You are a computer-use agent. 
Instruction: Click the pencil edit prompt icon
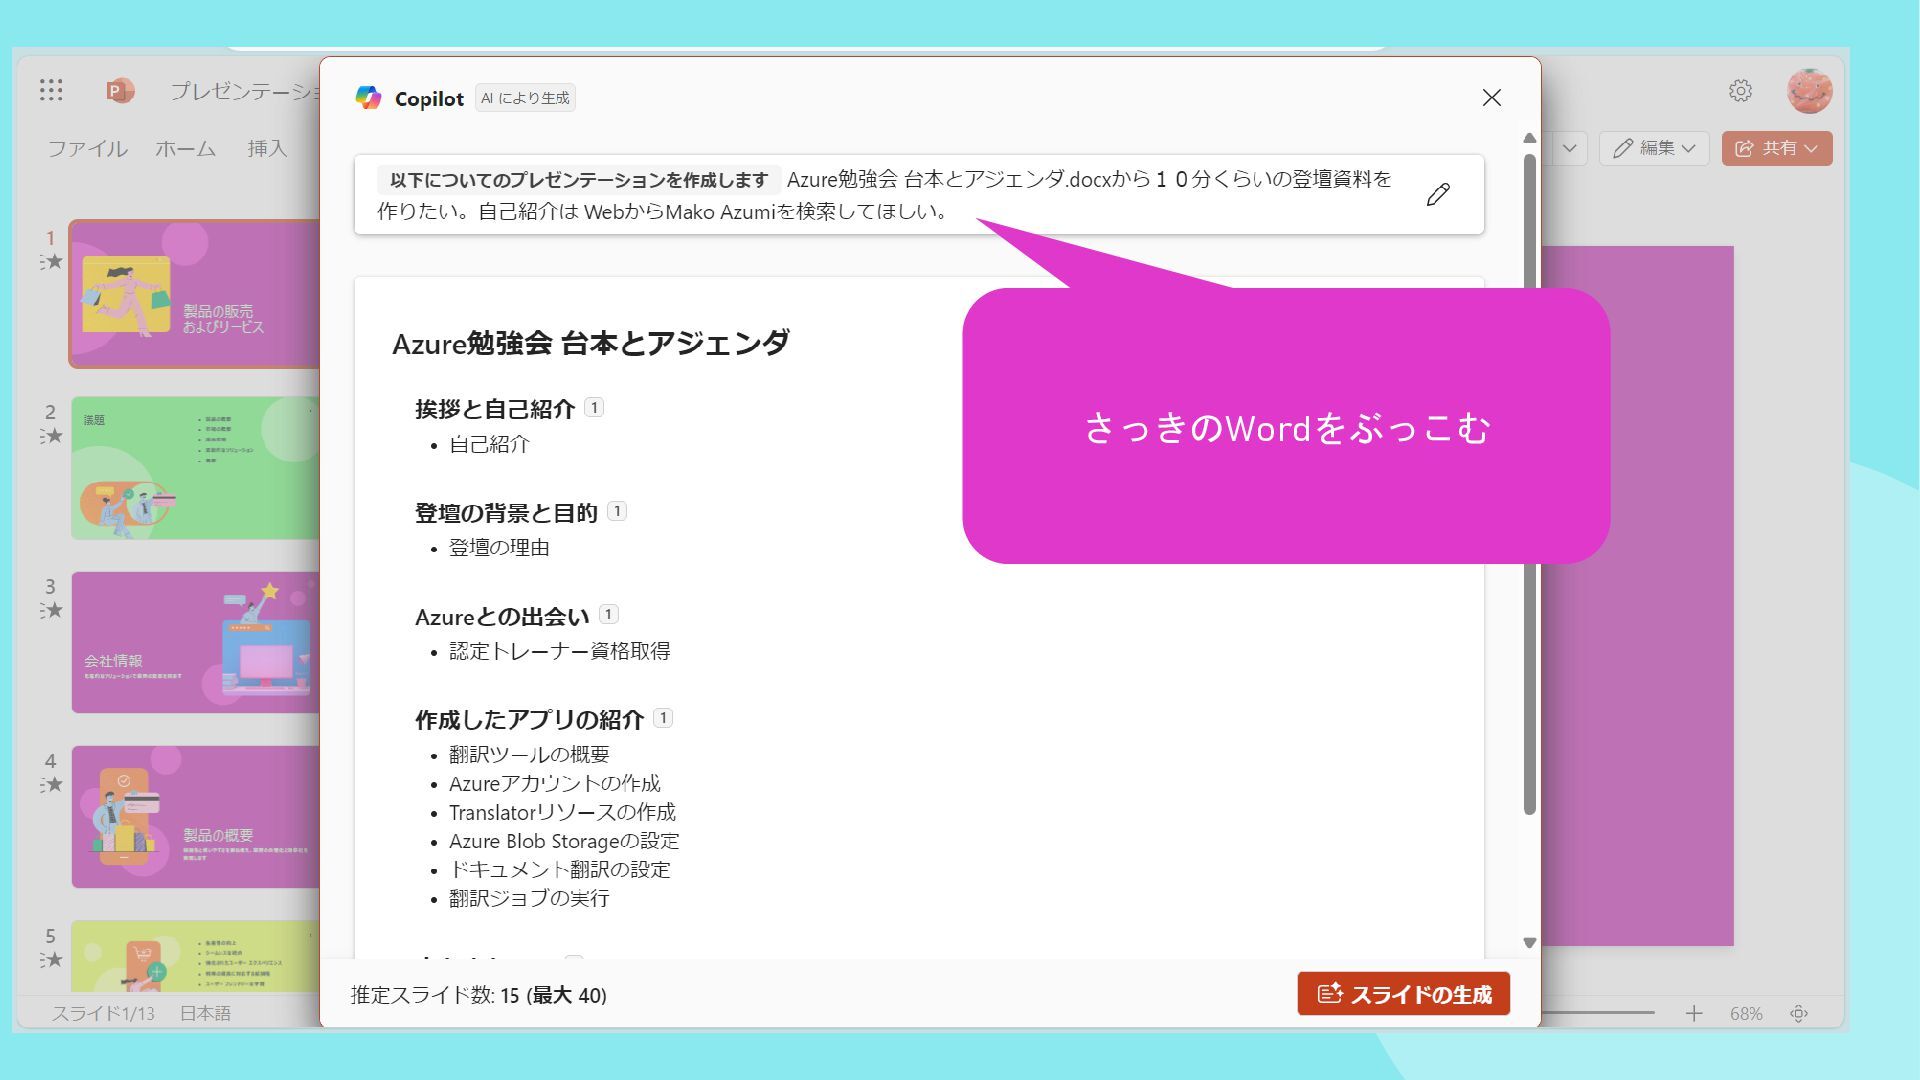(1438, 195)
